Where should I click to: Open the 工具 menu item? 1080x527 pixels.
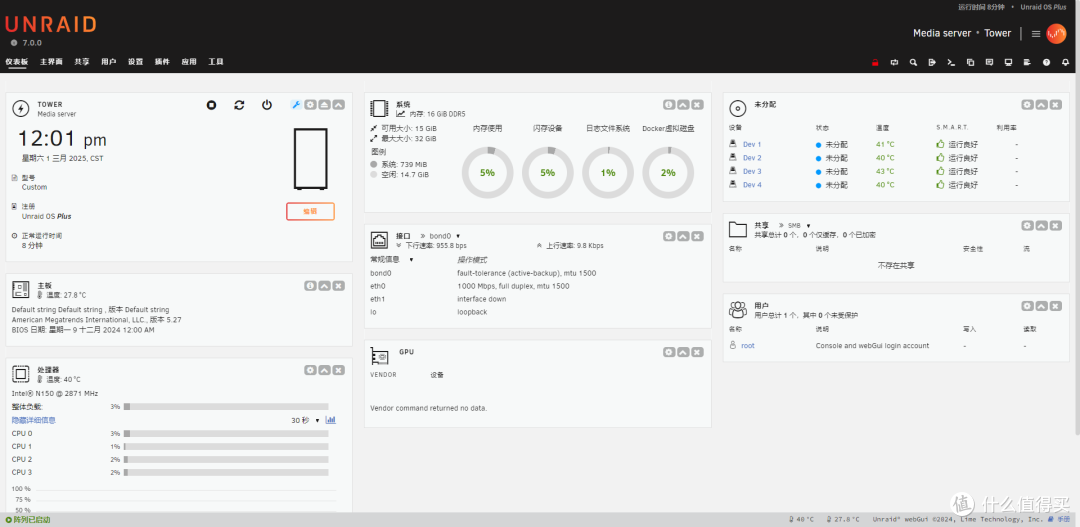click(x=216, y=62)
